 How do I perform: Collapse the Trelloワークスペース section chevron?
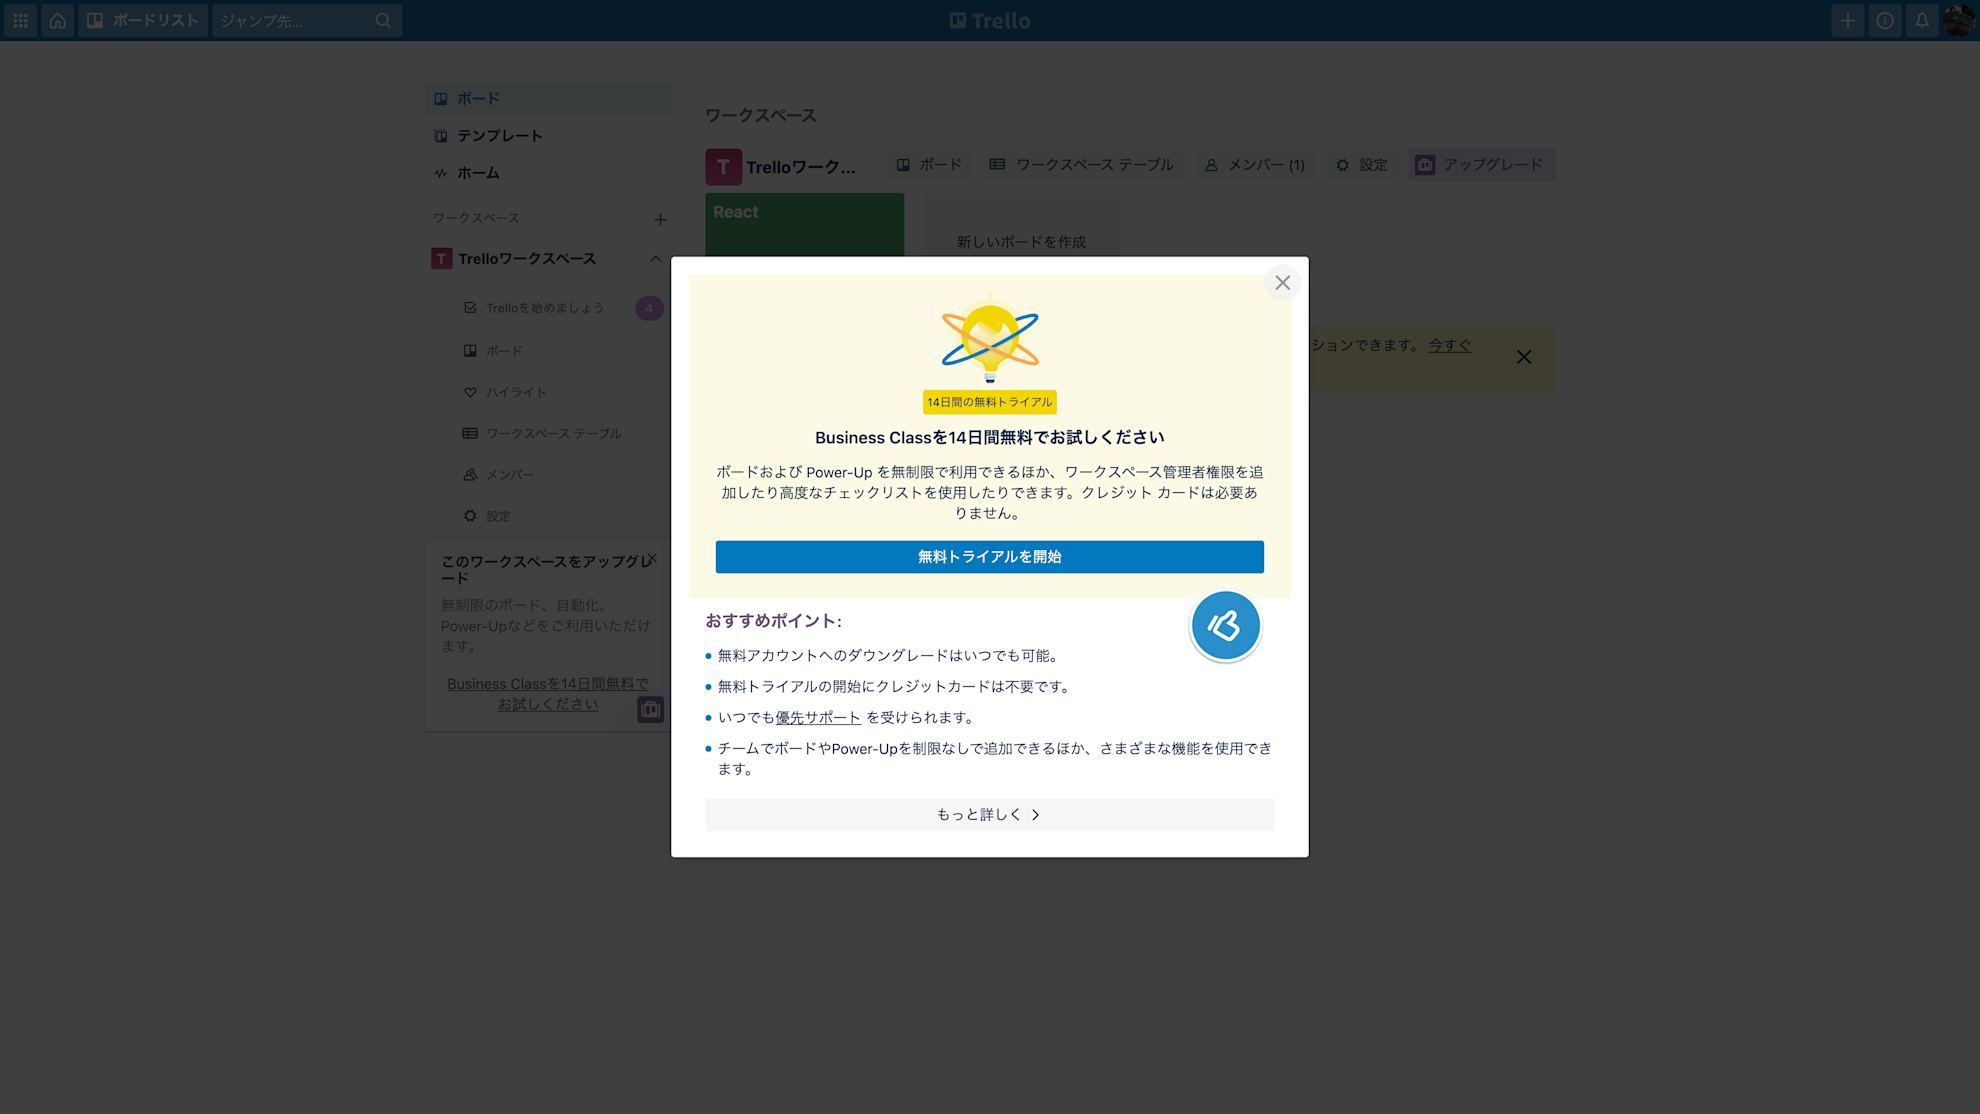pos(655,259)
